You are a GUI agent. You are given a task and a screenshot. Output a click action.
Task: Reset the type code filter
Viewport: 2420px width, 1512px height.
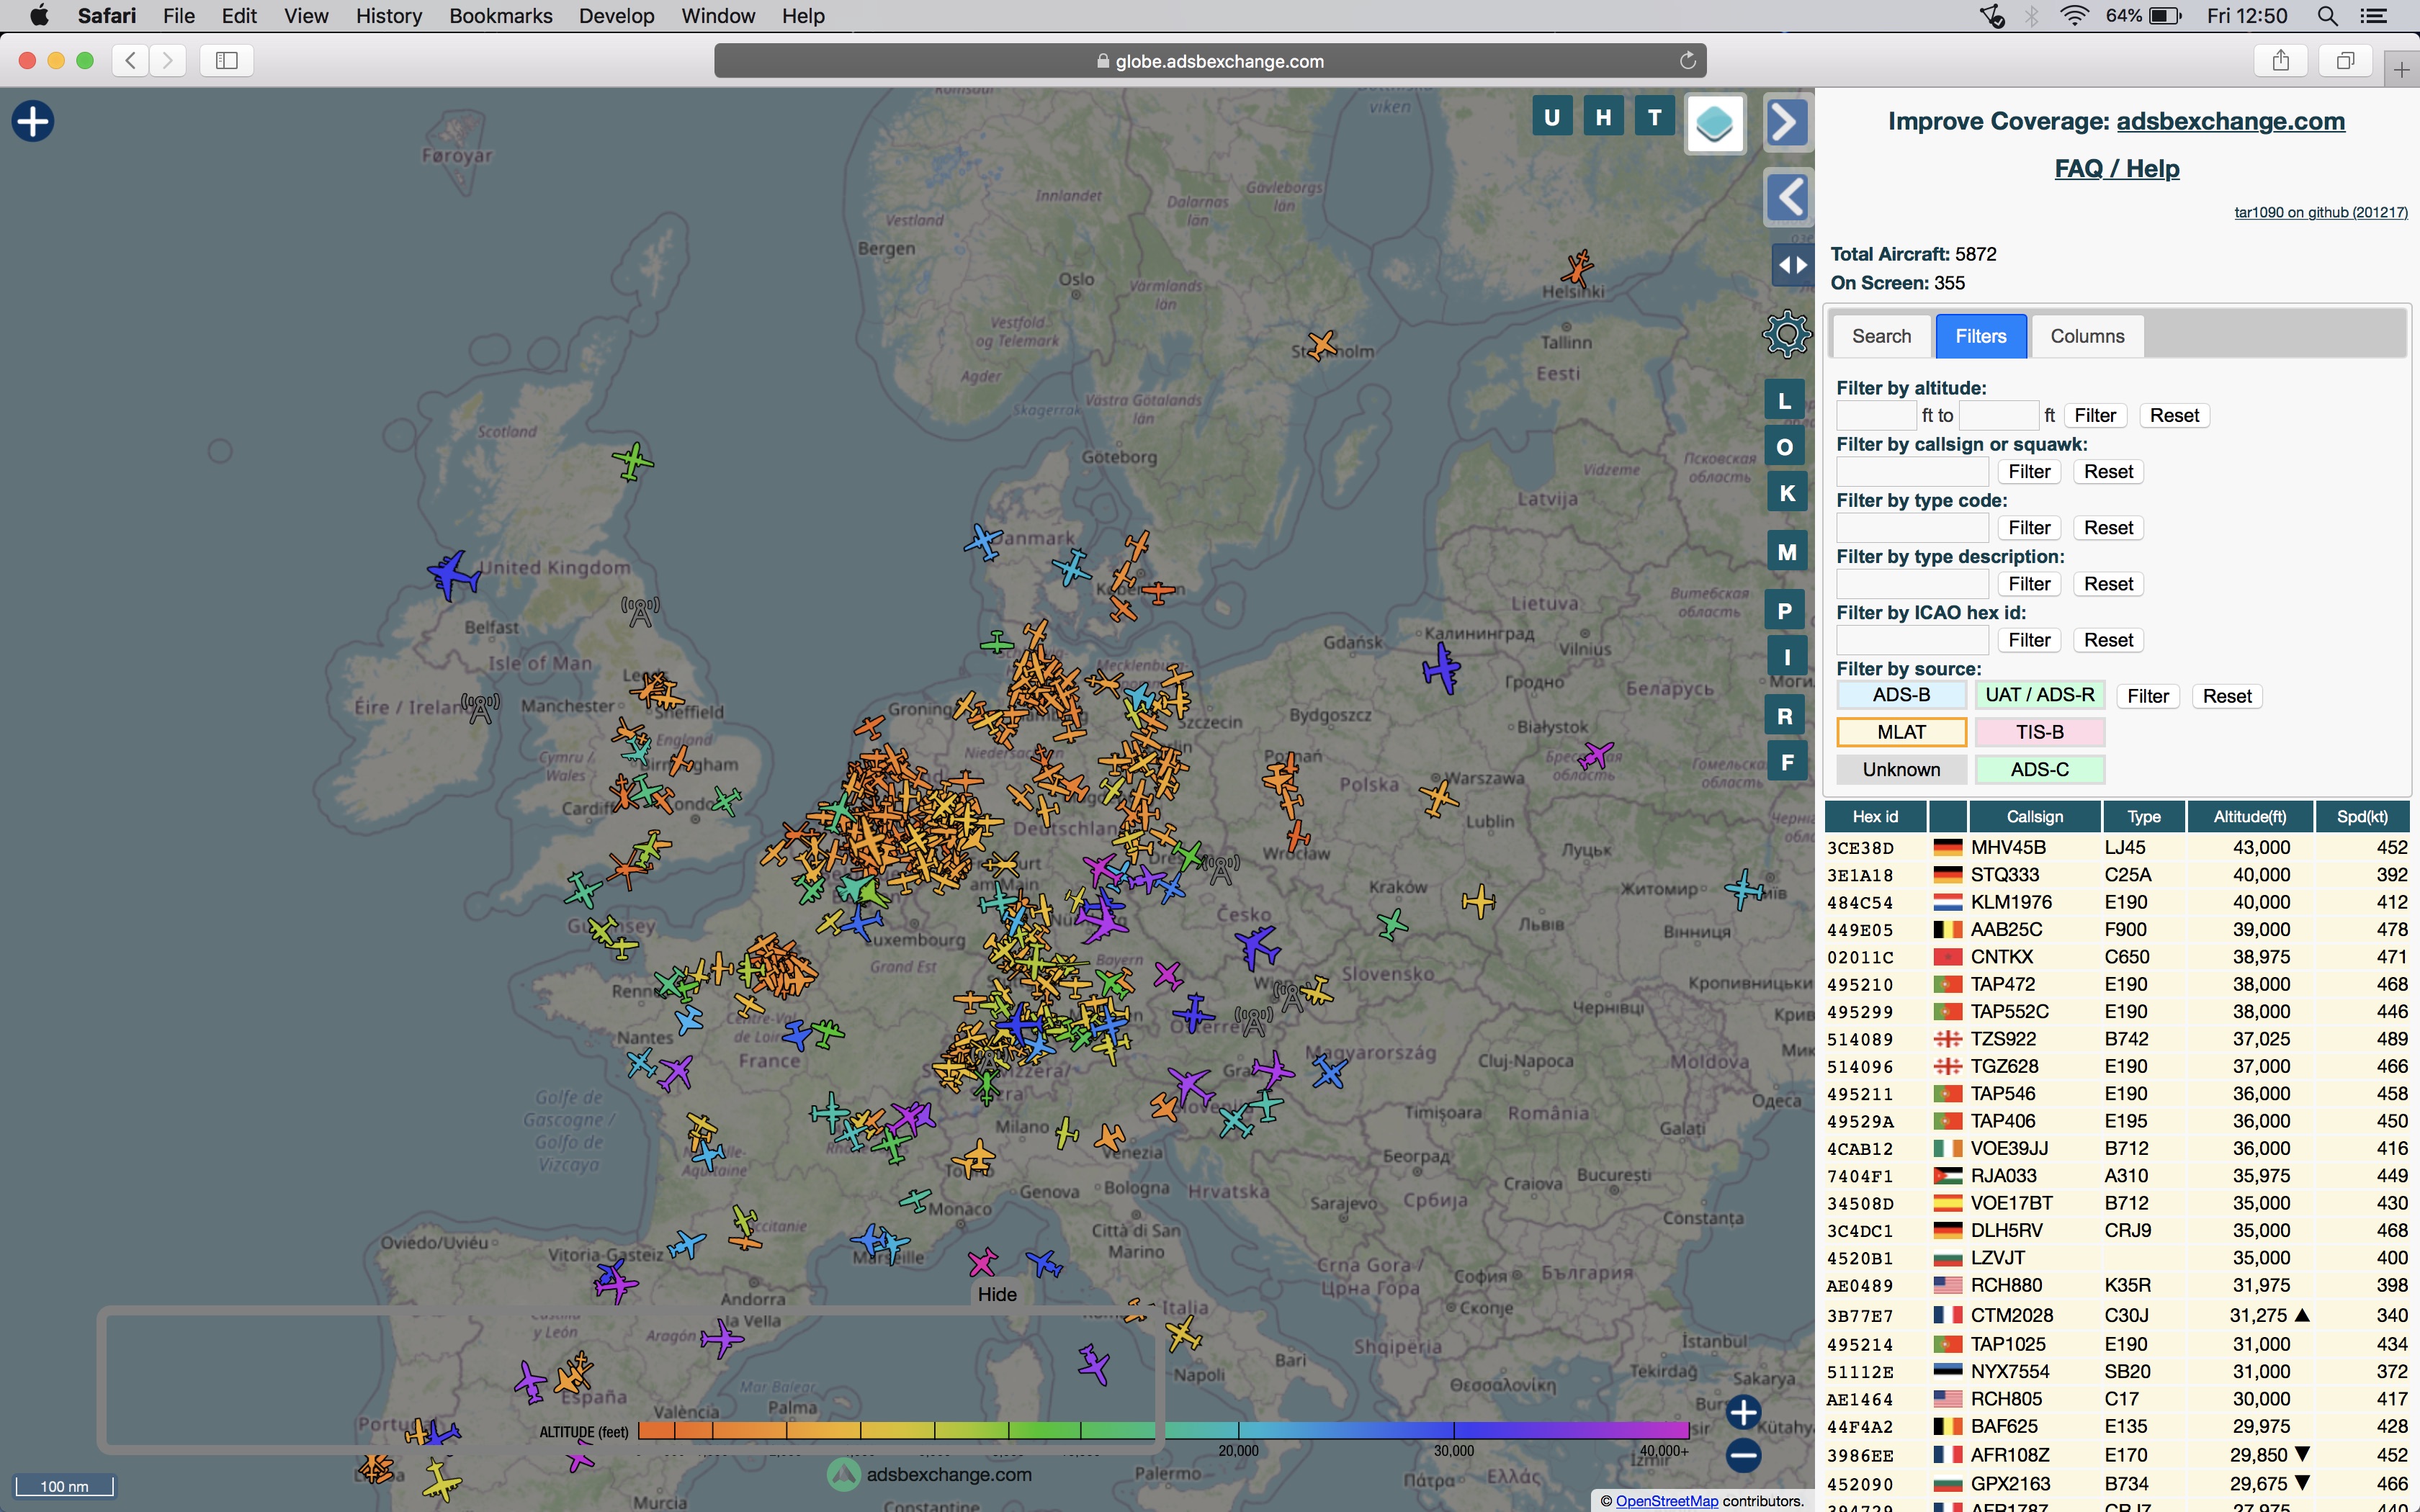click(2108, 527)
